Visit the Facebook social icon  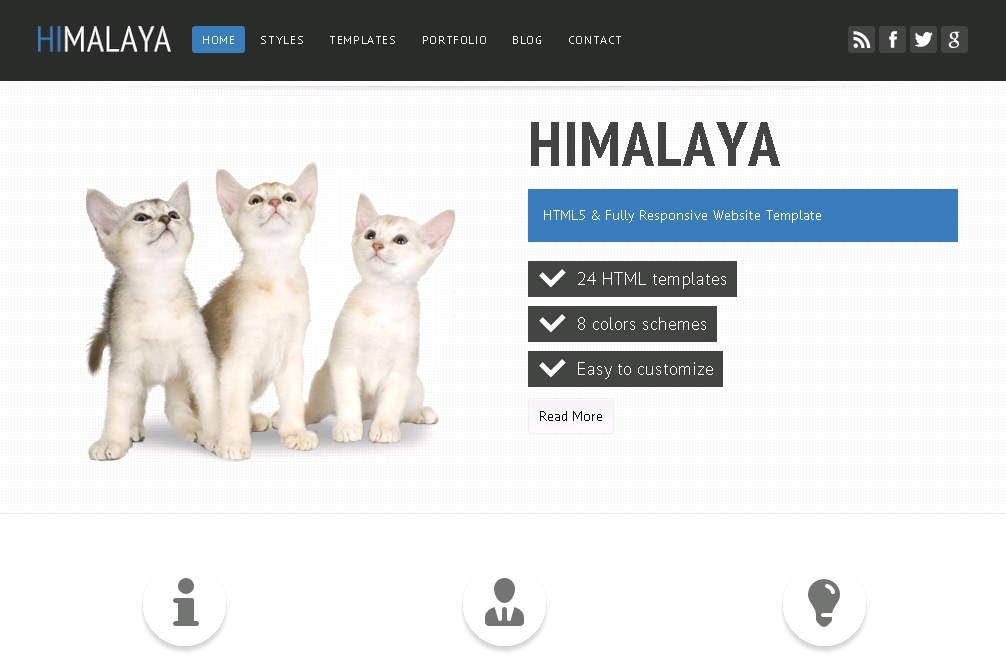[892, 40]
